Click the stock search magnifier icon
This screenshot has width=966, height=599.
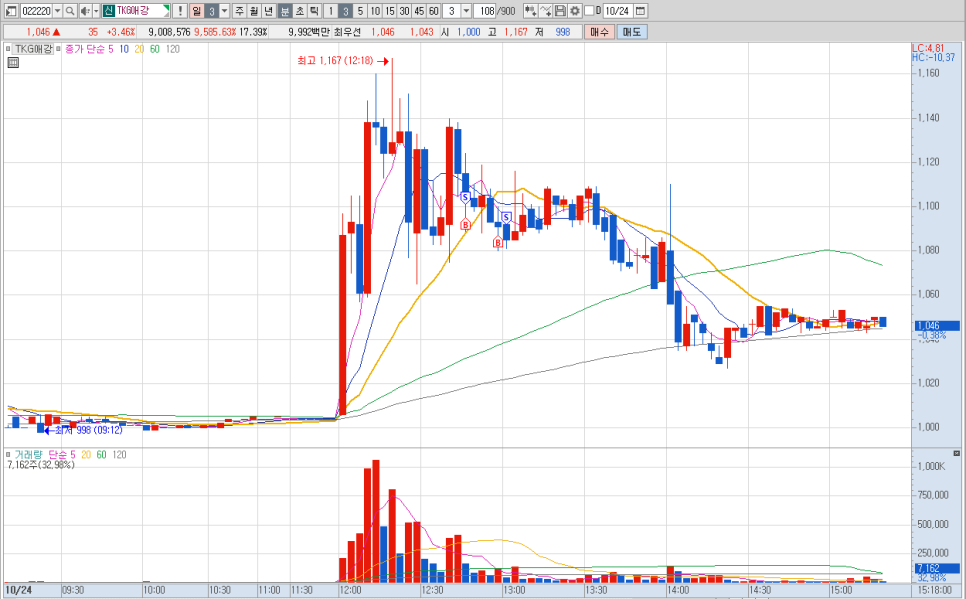coord(70,11)
